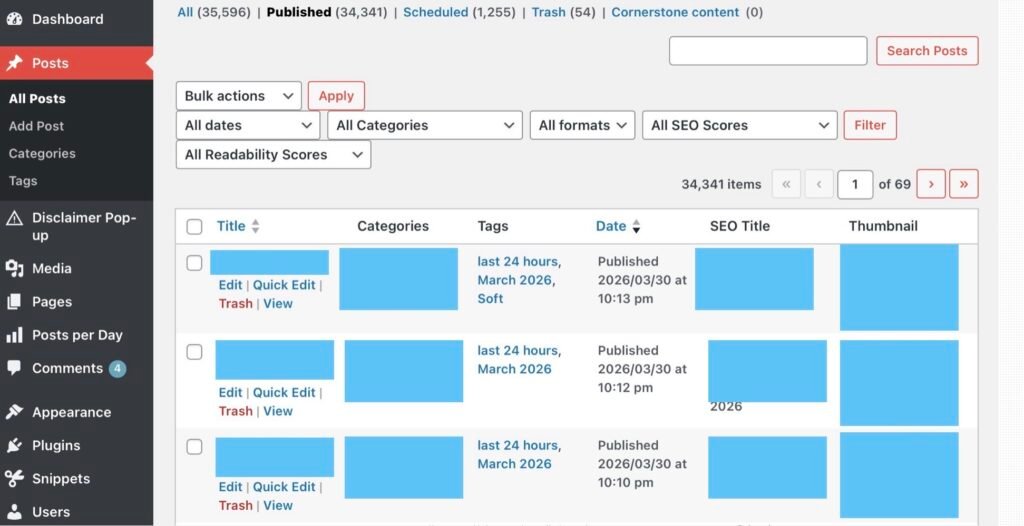Click the Filter button
This screenshot has width=1024, height=526.
(869, 125)
